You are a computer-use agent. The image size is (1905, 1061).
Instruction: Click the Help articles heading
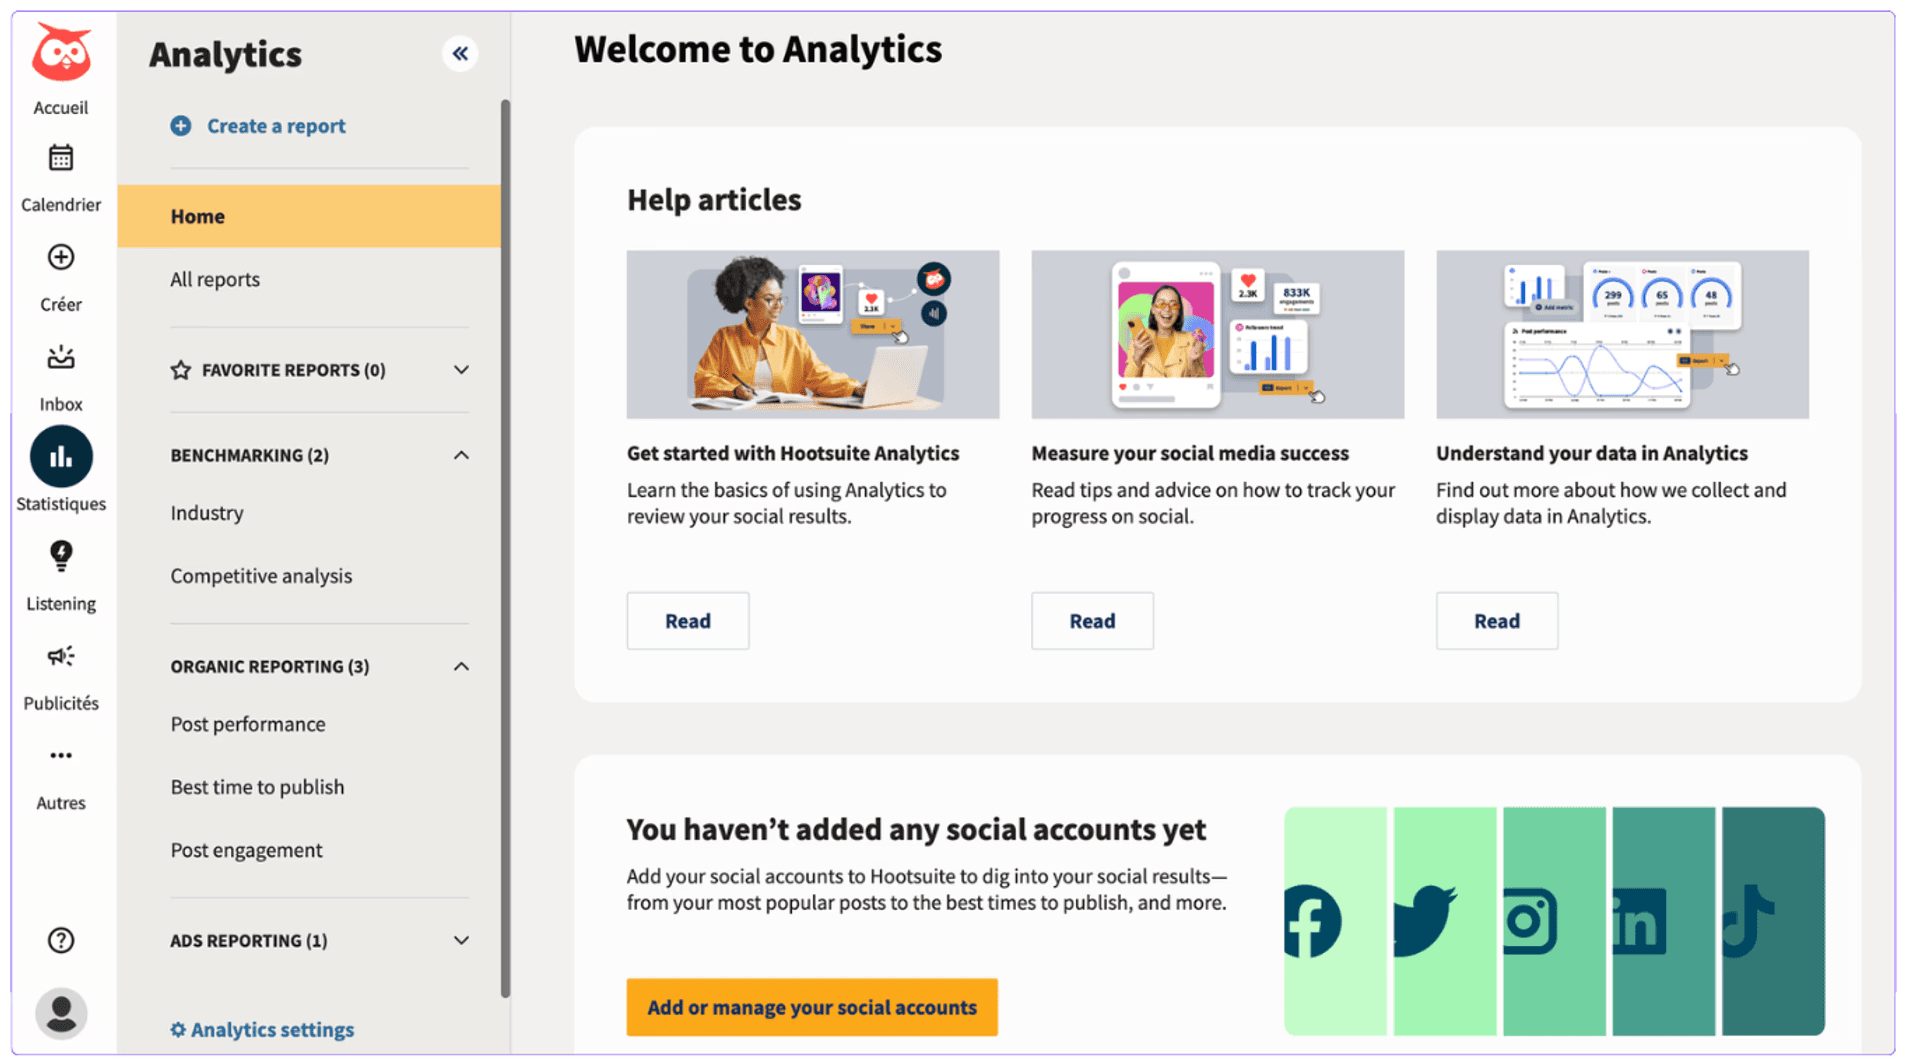click(714, 200)
